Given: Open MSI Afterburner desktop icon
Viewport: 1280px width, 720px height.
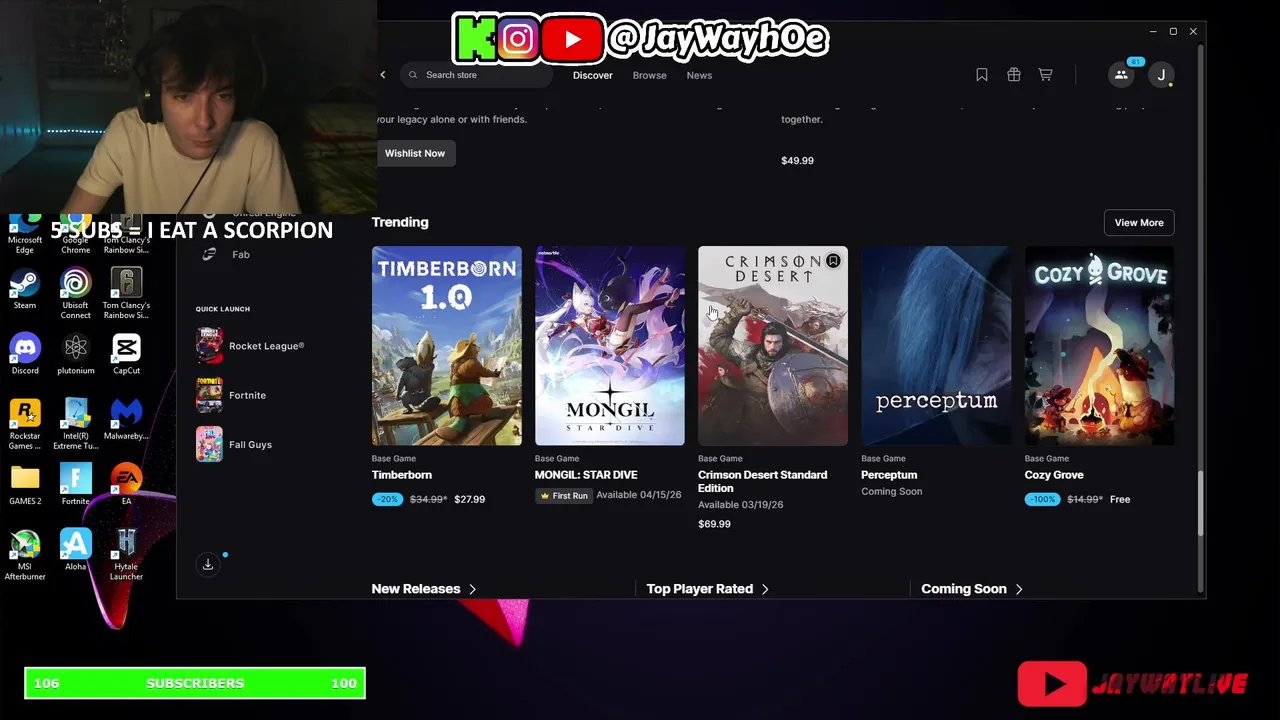Looking at the screenshot, I should pos(25,554).
